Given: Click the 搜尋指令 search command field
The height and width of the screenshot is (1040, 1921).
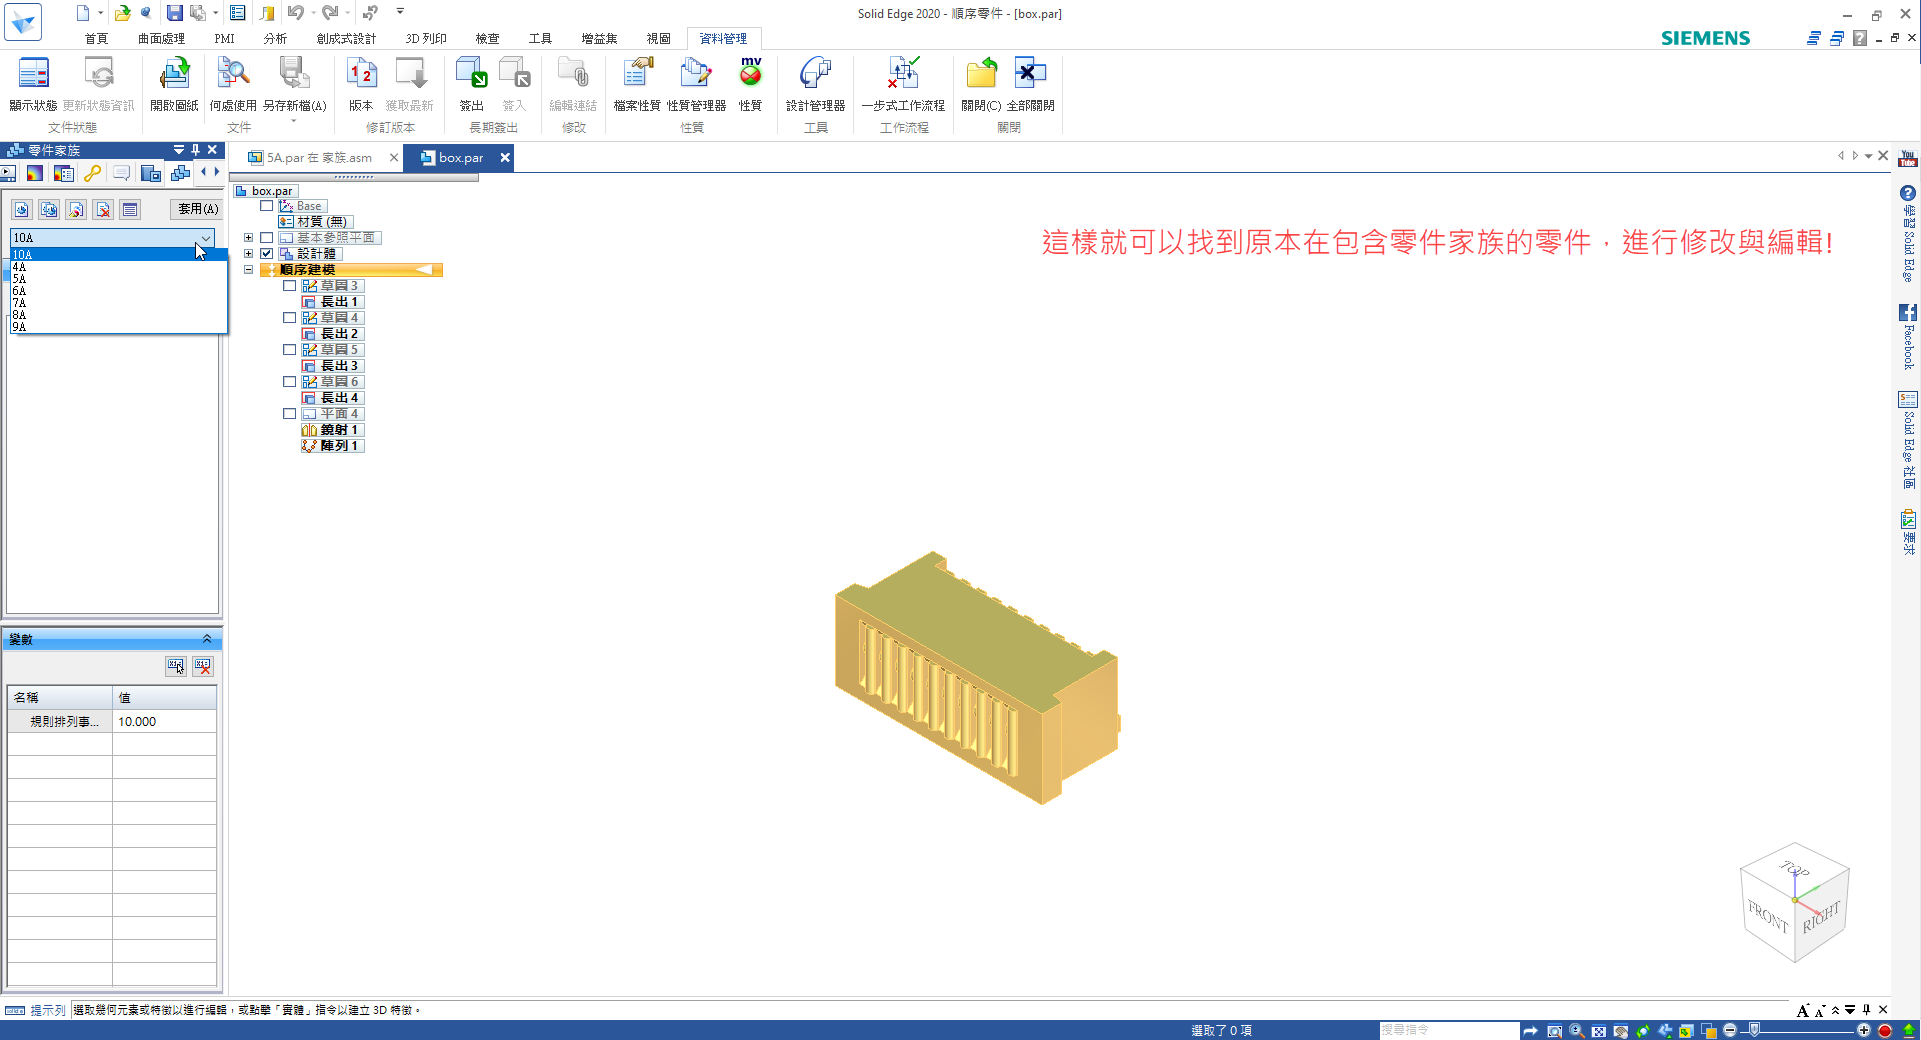Looking at the screenshot, I should click(x=1449, y=1030).
